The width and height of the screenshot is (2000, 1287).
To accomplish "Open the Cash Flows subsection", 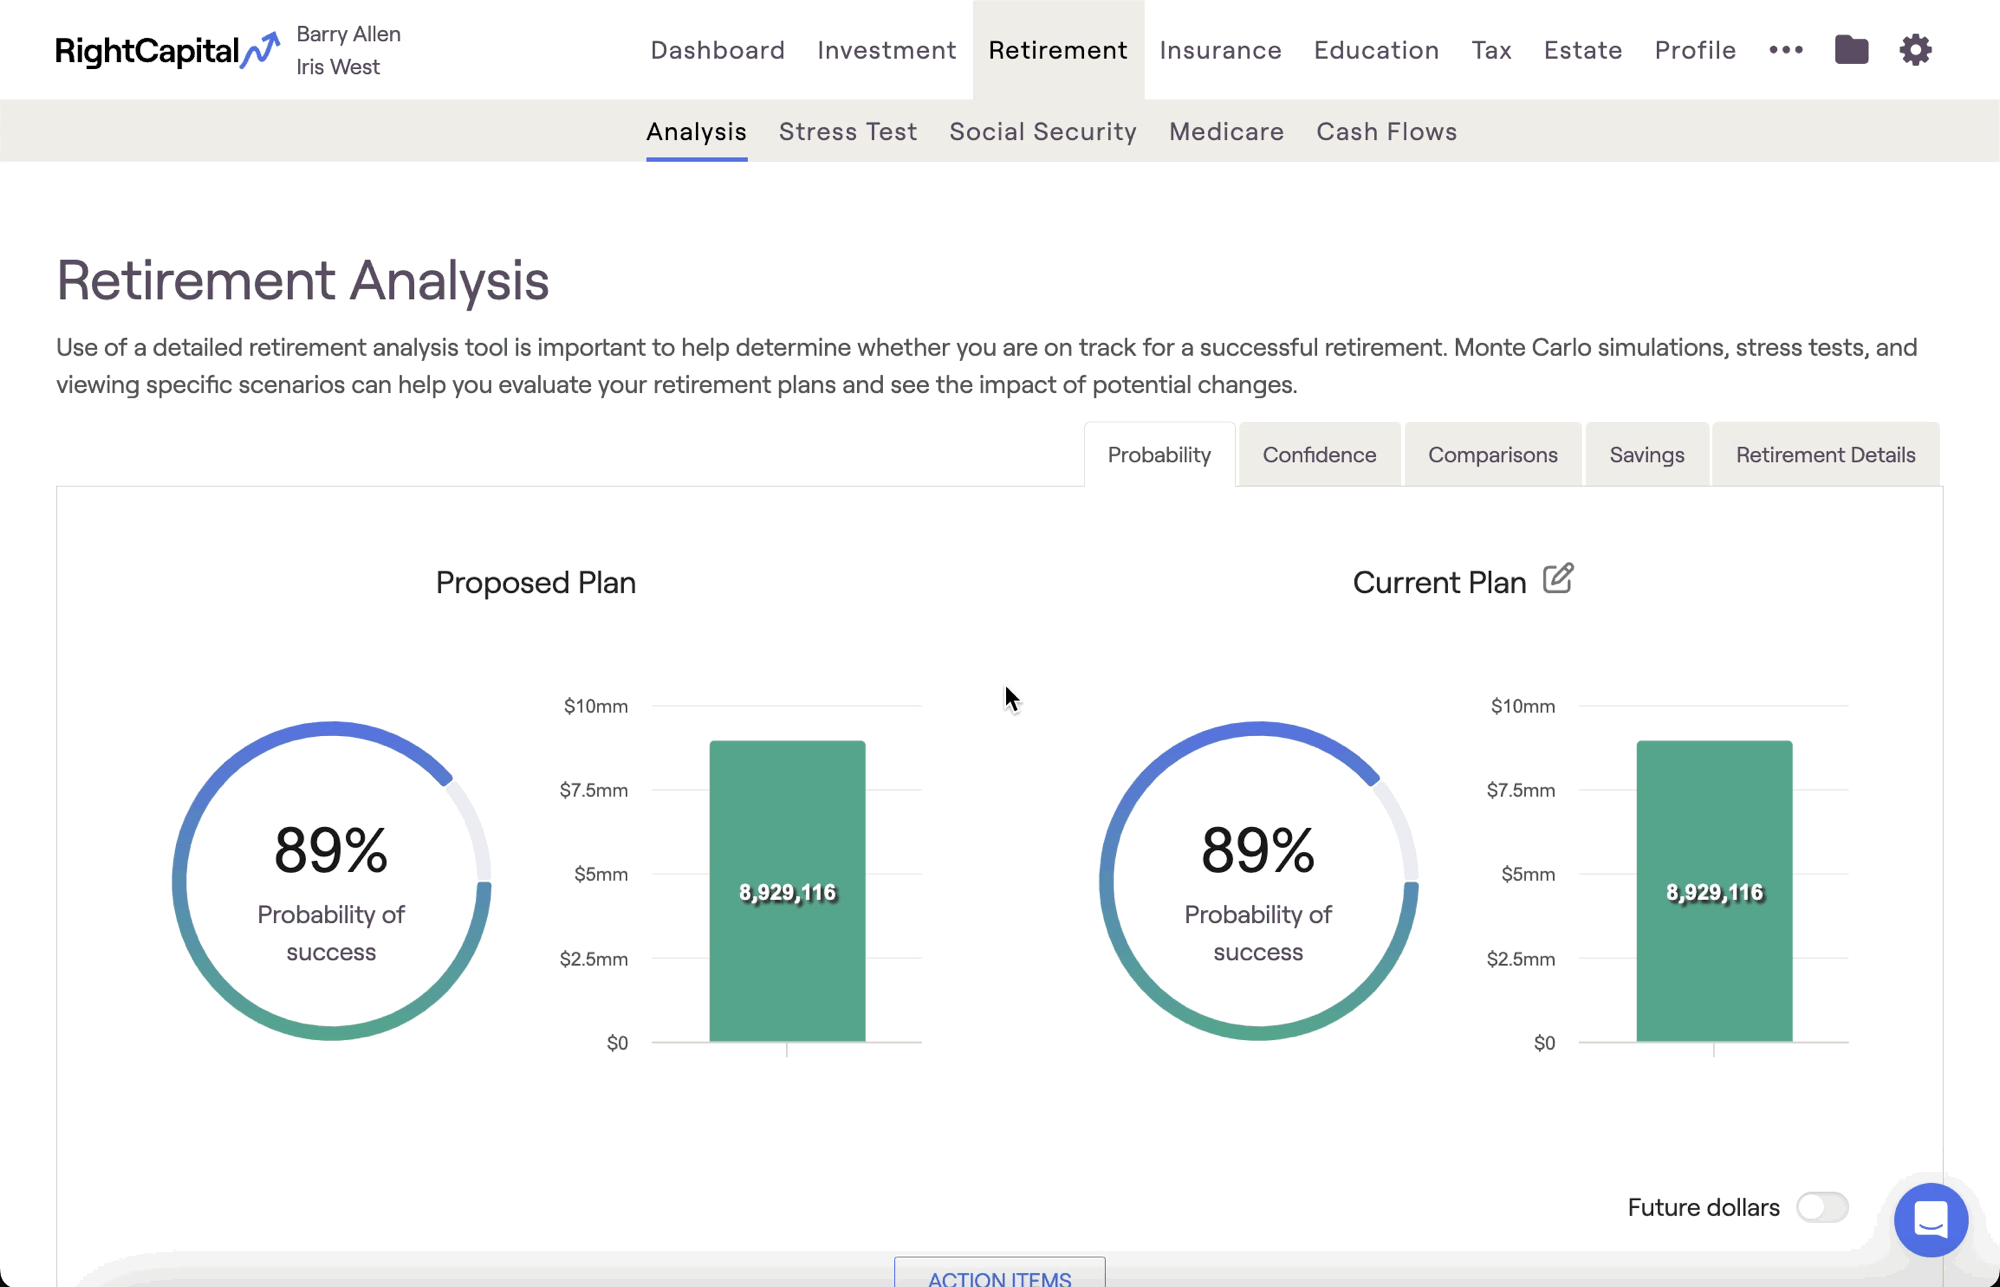I will 1386,132.
